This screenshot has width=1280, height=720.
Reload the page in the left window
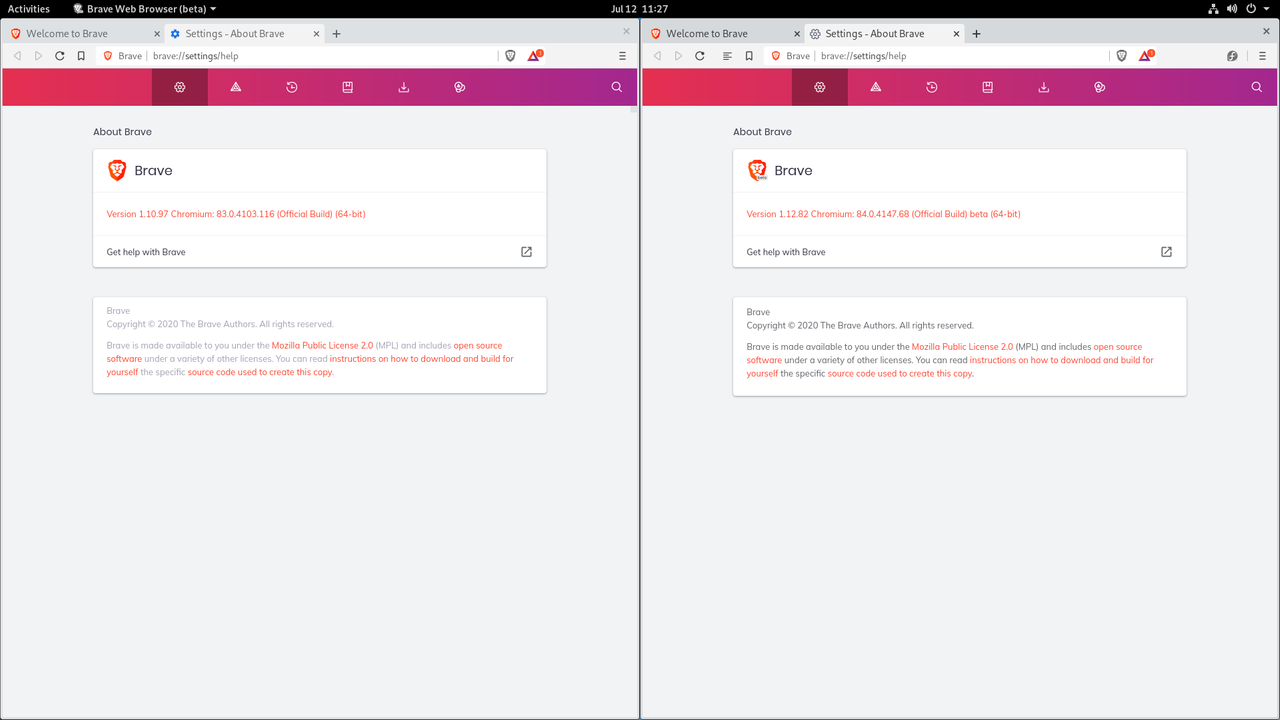tap(60, 56)
